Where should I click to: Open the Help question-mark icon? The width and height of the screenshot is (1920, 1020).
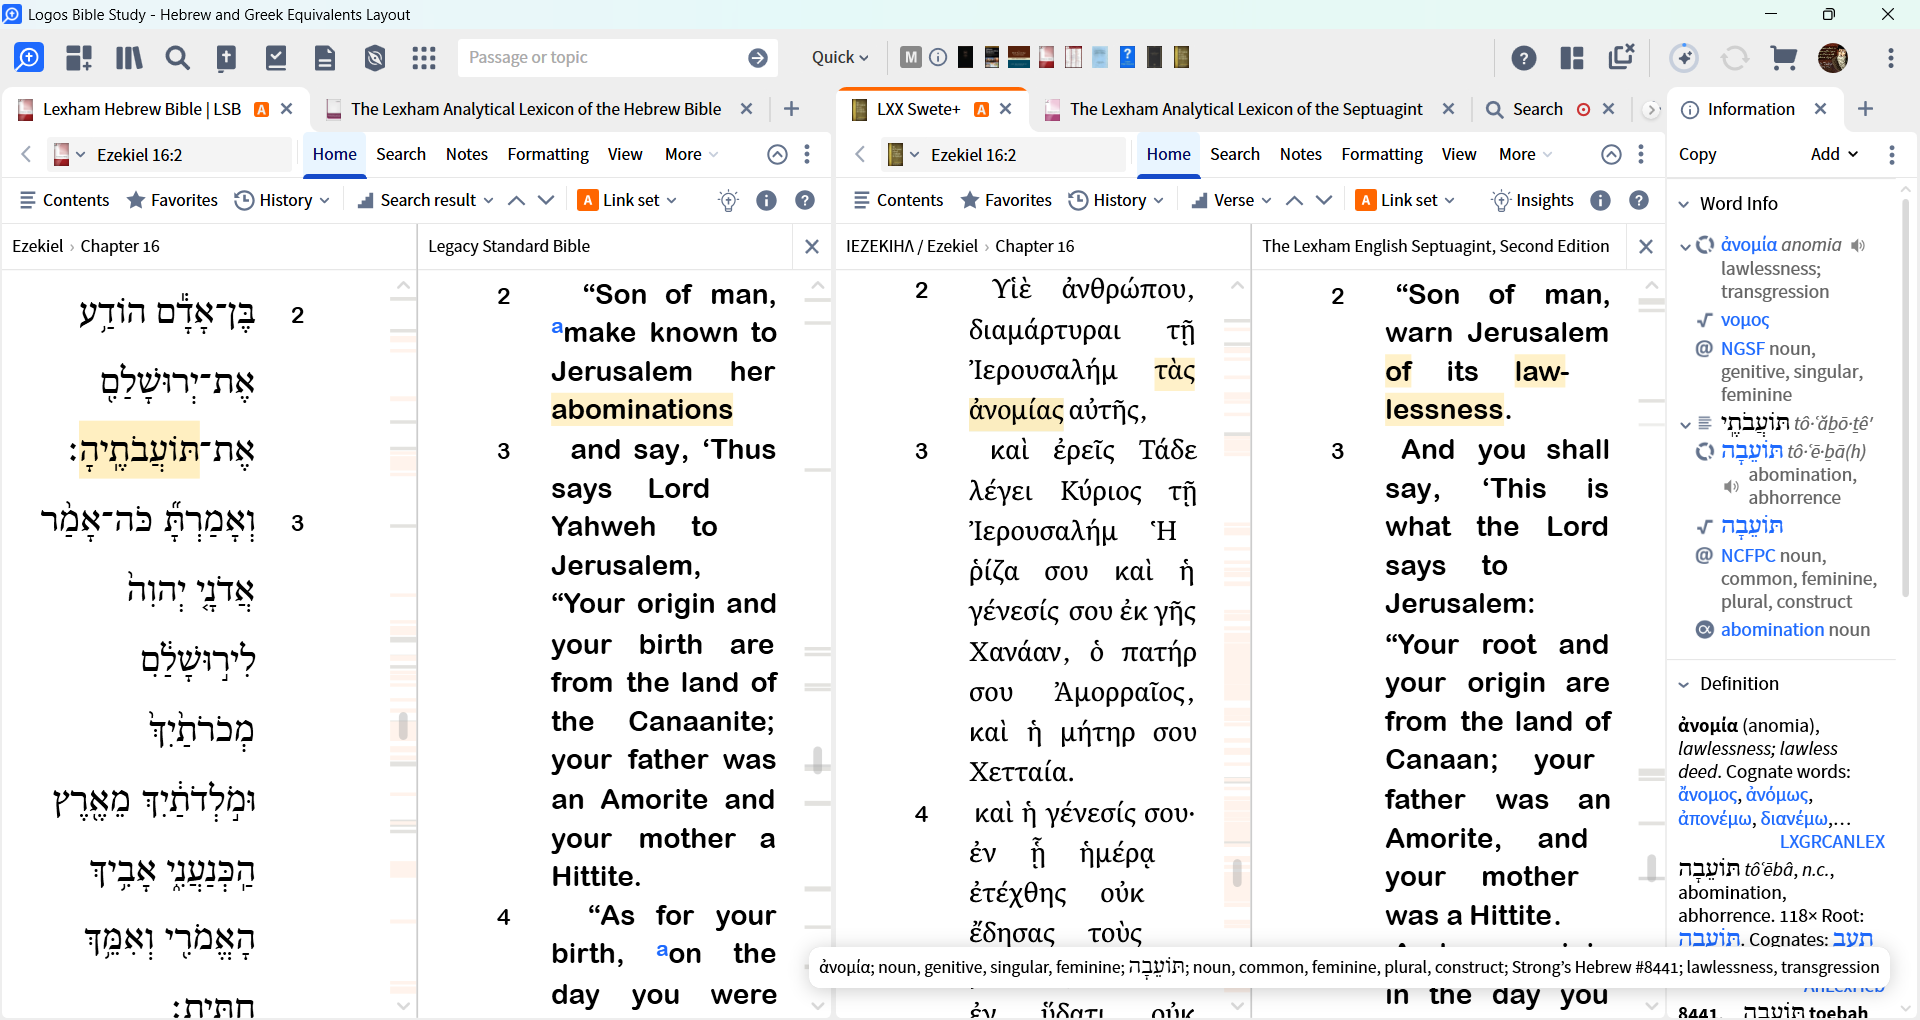pyautogui.click(x=1524, y=58)
